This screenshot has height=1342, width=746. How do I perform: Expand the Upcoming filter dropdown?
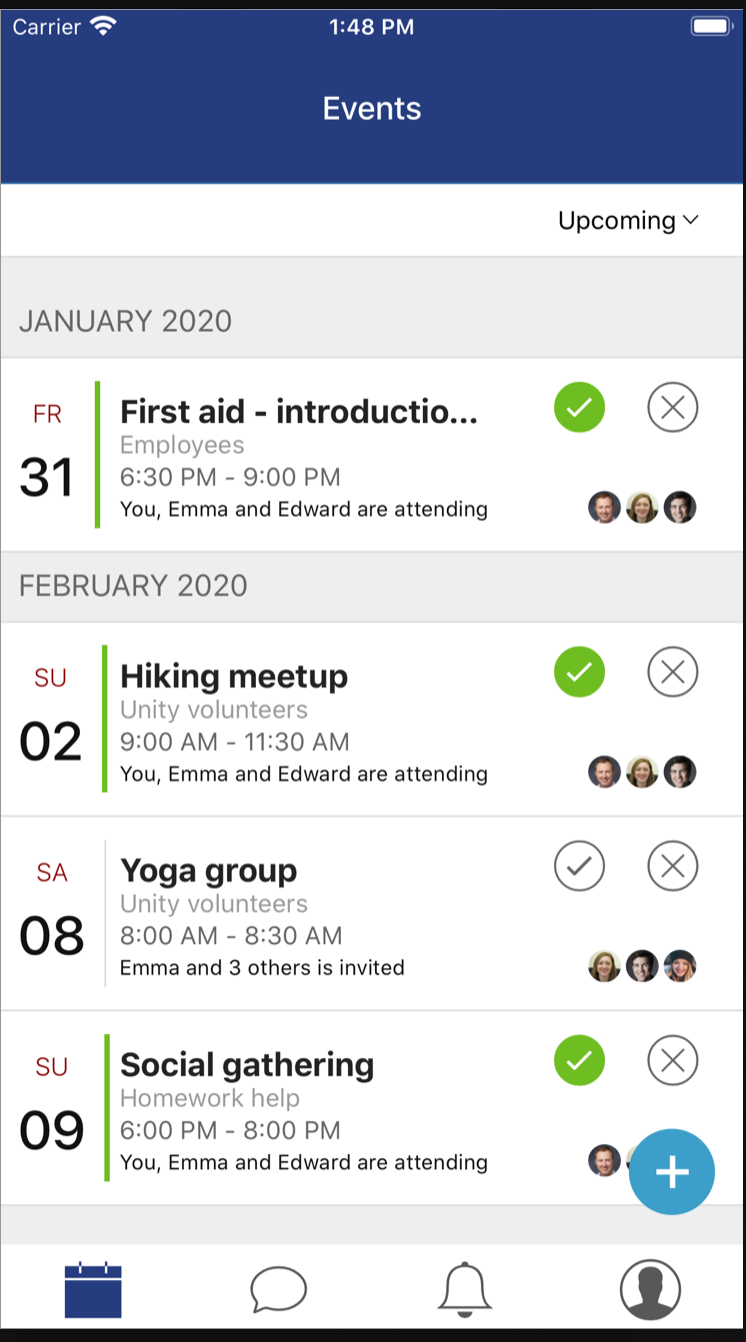[x=628, y=221]
